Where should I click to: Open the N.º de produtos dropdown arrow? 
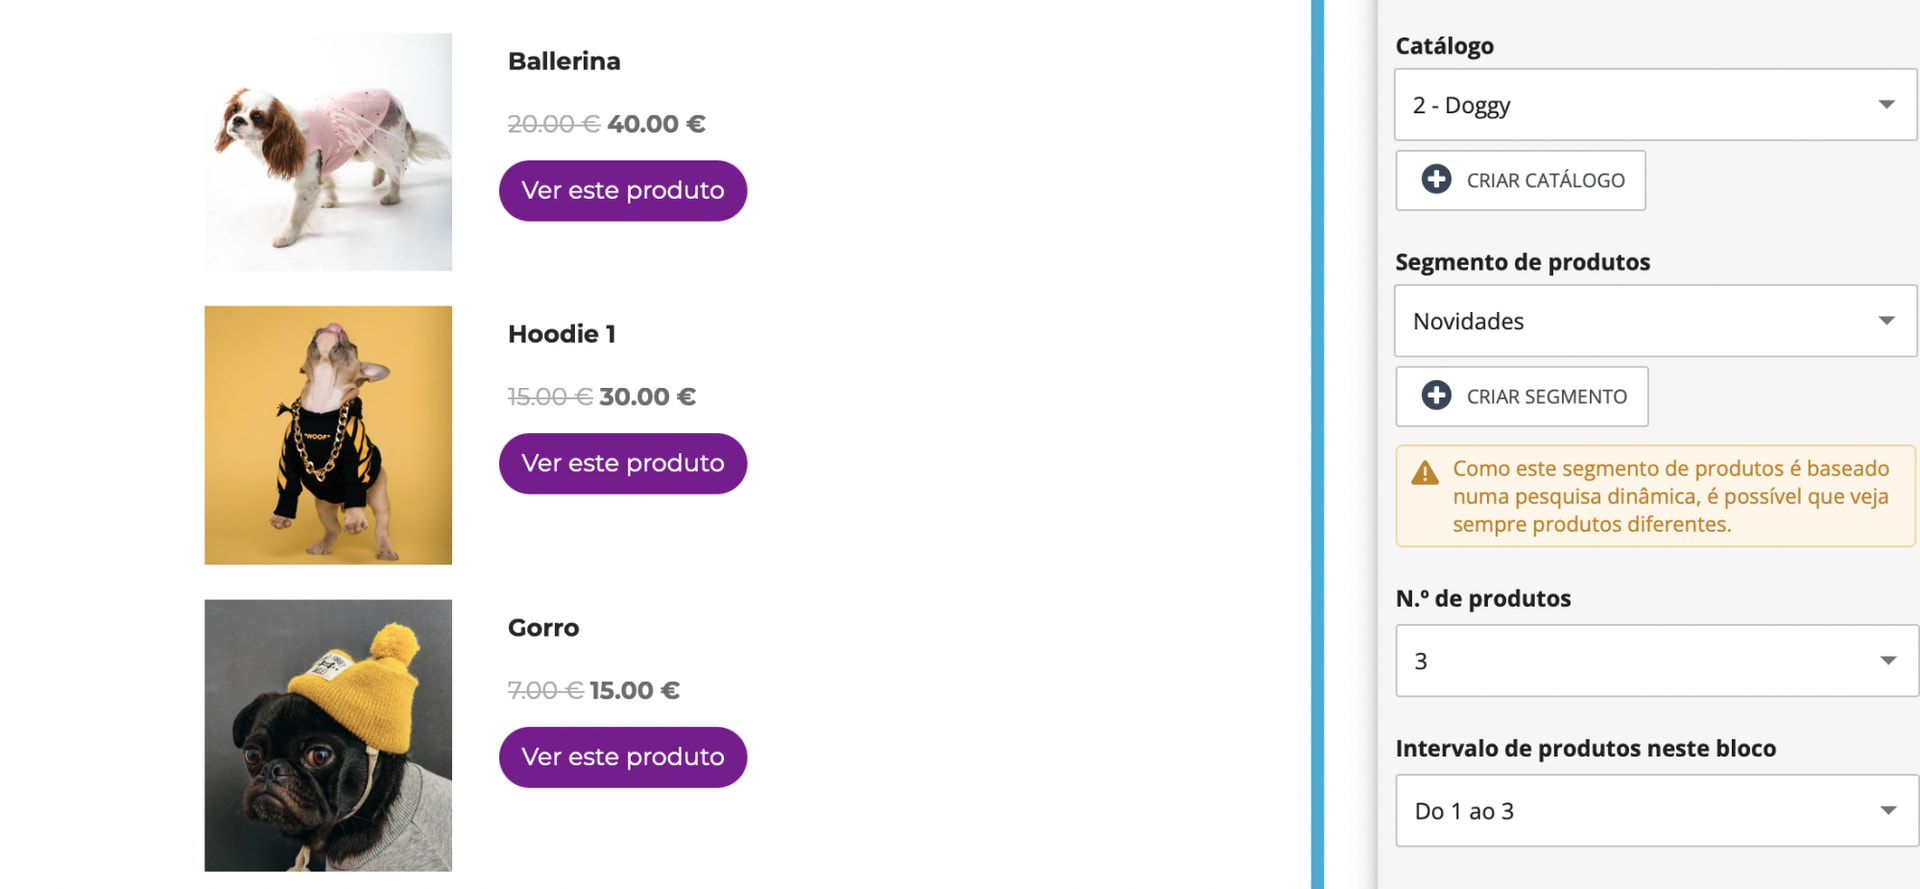[x=1887, y=661]
